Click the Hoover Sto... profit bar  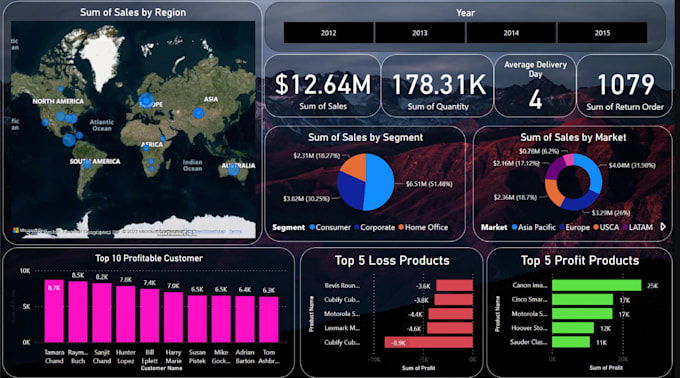point(572,328)
